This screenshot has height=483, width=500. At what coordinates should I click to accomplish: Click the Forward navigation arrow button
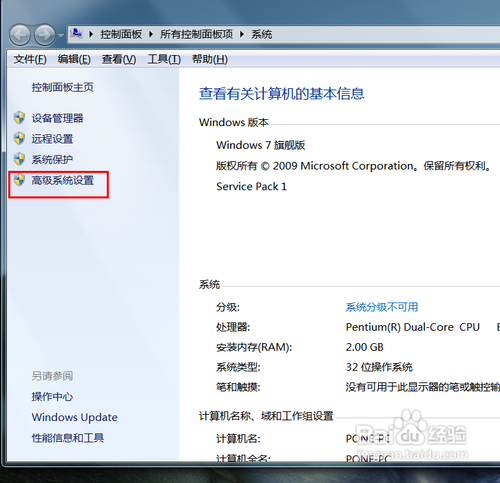[45, 35]
